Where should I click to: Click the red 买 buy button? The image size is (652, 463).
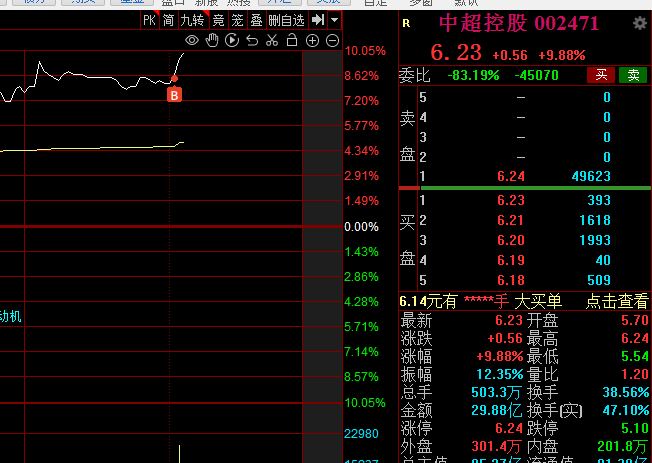601,75
